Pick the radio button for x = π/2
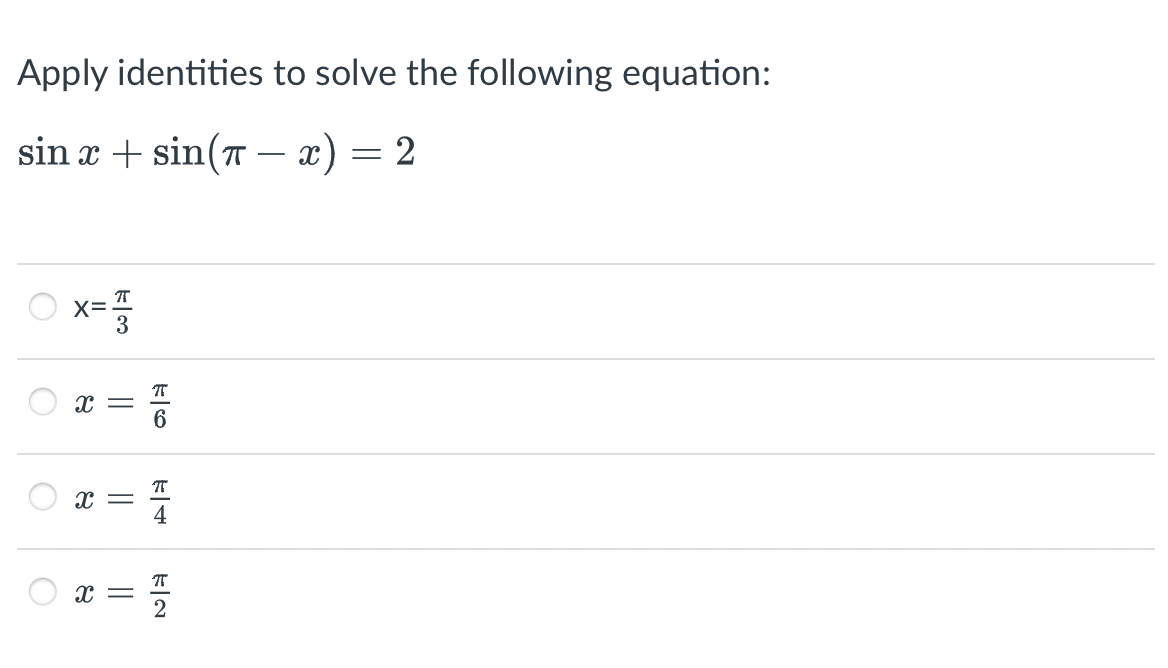Viewport: 1168px width, 668px height. [x=42, y=591]
